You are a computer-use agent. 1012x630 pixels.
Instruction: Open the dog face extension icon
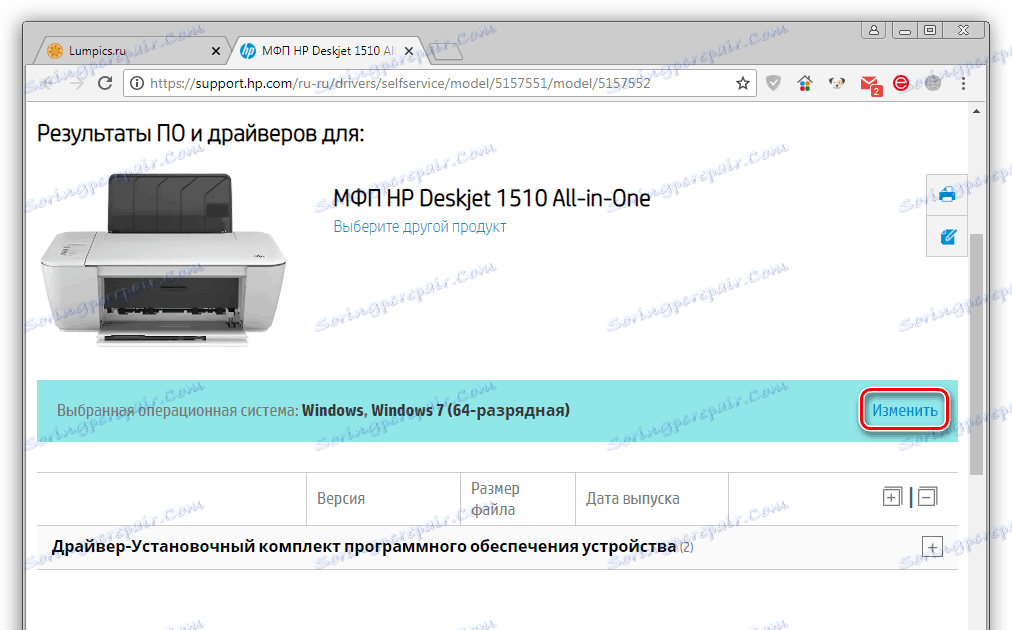[837, 83]
